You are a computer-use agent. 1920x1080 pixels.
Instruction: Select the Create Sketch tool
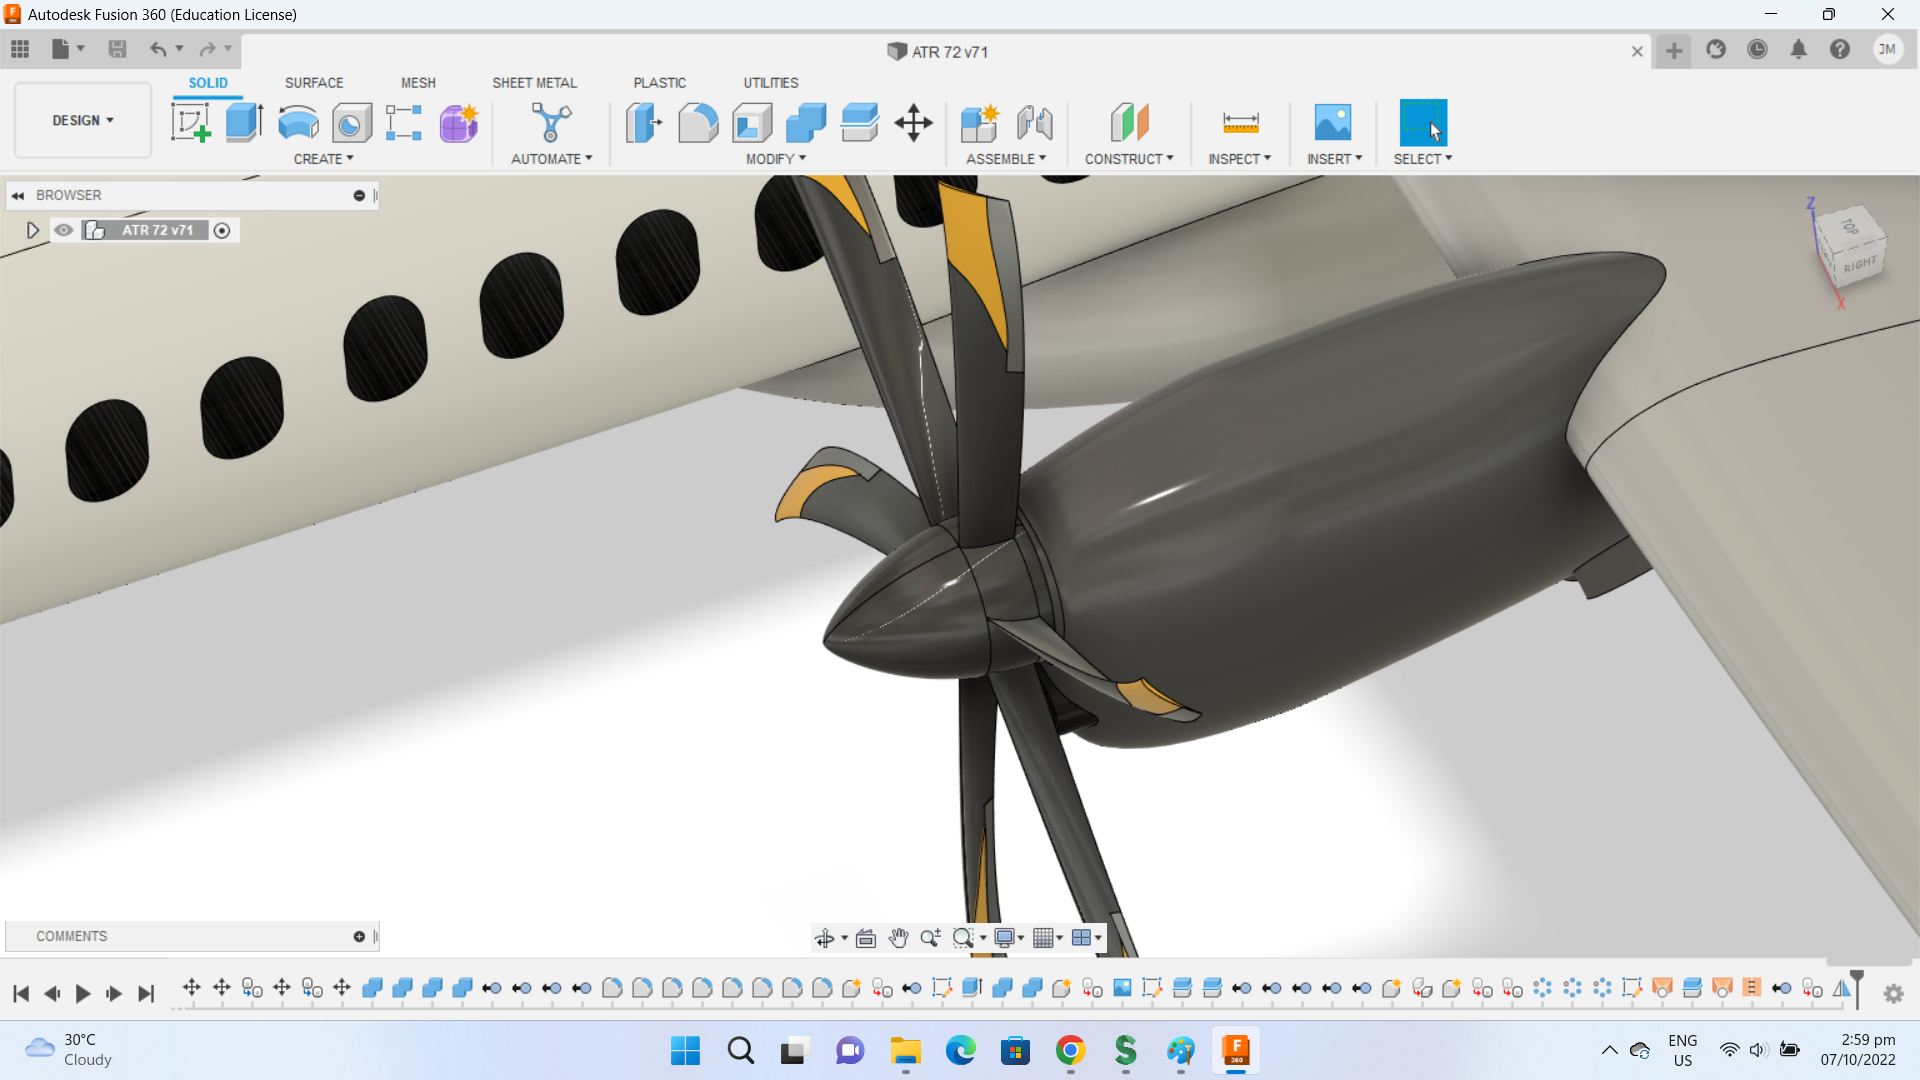point(190,123)
